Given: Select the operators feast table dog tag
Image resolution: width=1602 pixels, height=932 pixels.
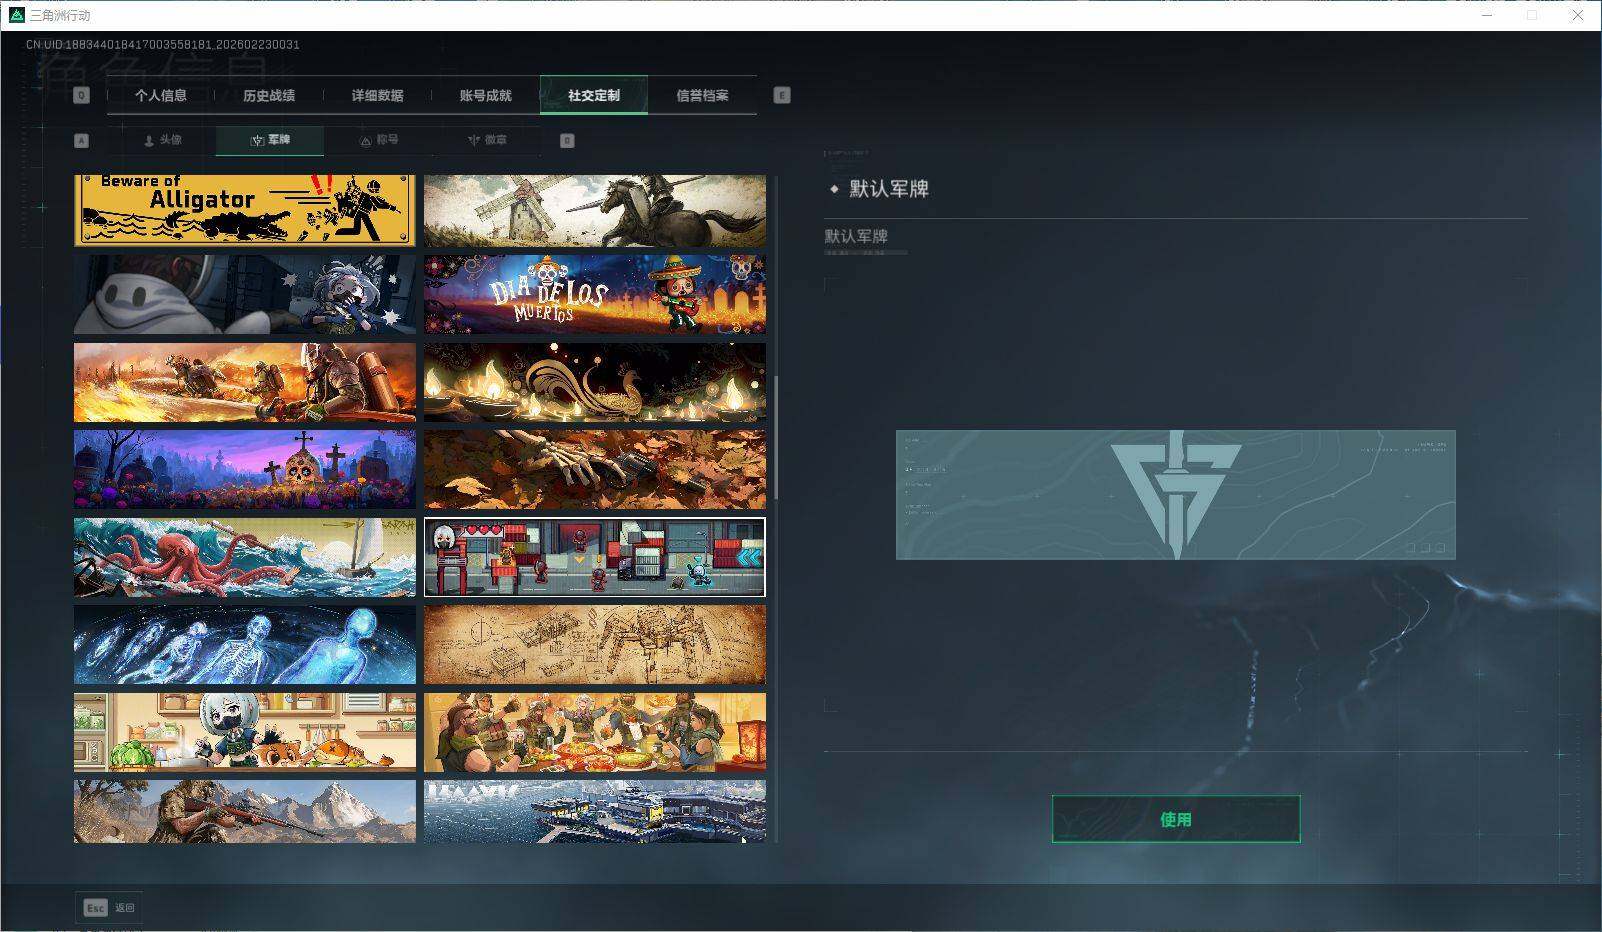Looking at the screenshot, I should 595,732.
